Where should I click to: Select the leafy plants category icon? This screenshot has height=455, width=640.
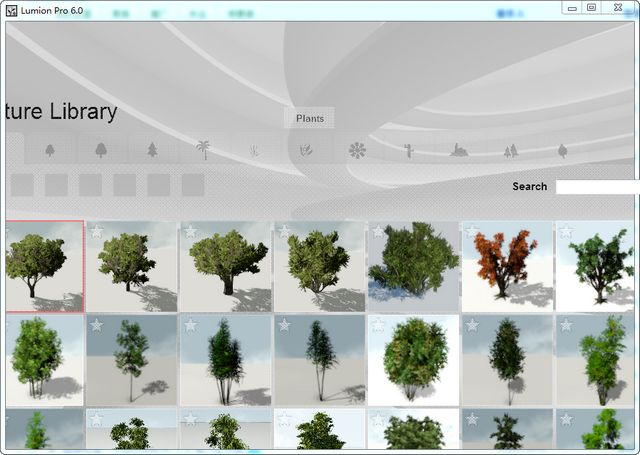tap(306, 150)
